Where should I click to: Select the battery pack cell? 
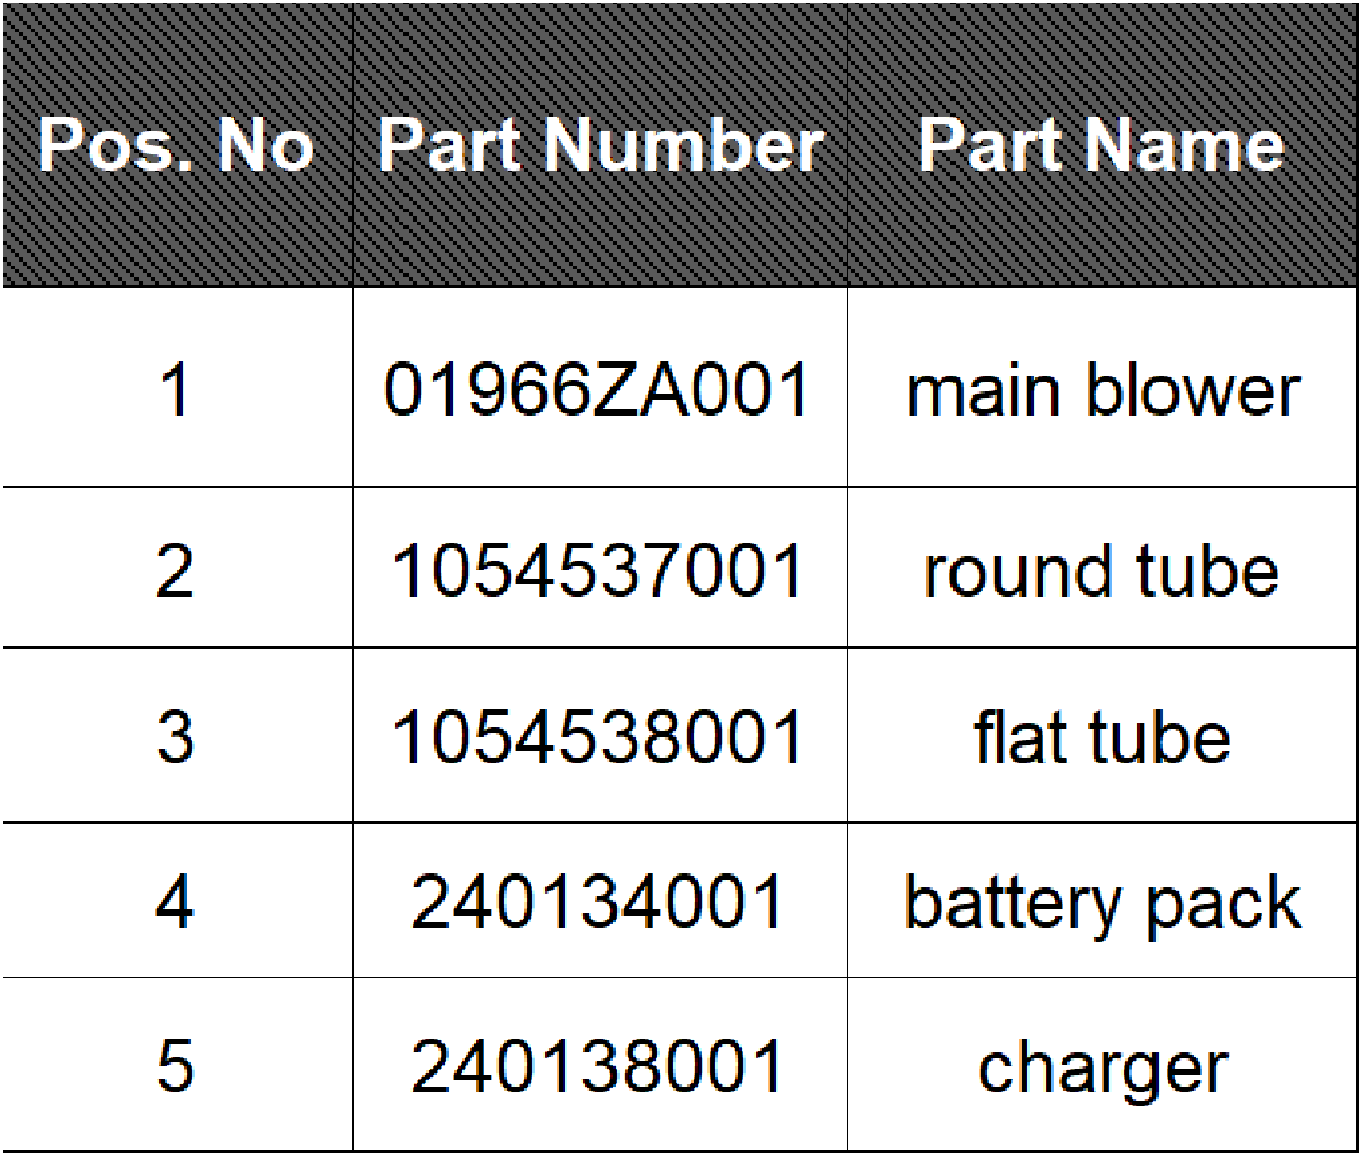coord(1102,900)
